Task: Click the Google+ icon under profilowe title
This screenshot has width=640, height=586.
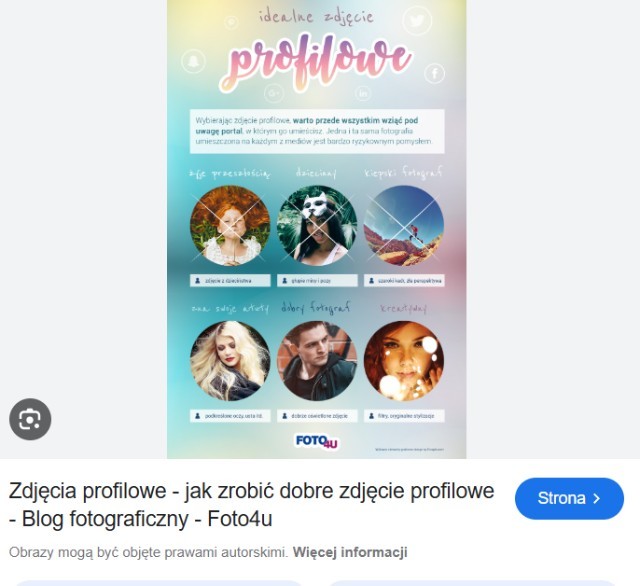Action: pyautogui.click(x=274, y=93)
